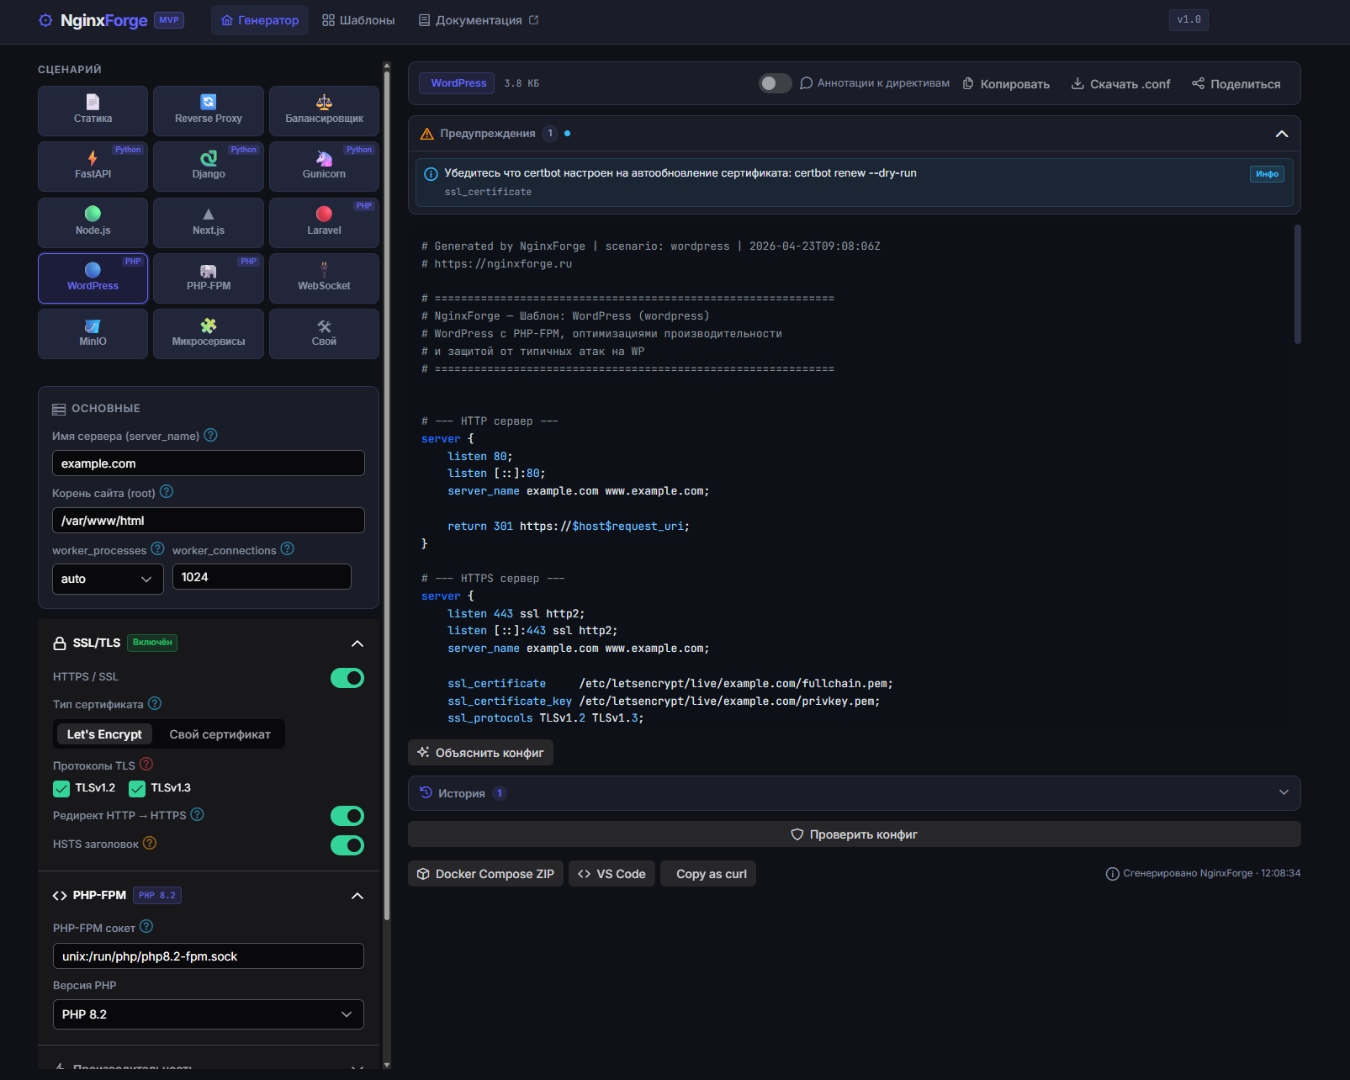
Task: Disable the HTTPS / SSL switch
Action: click(347, 678)
